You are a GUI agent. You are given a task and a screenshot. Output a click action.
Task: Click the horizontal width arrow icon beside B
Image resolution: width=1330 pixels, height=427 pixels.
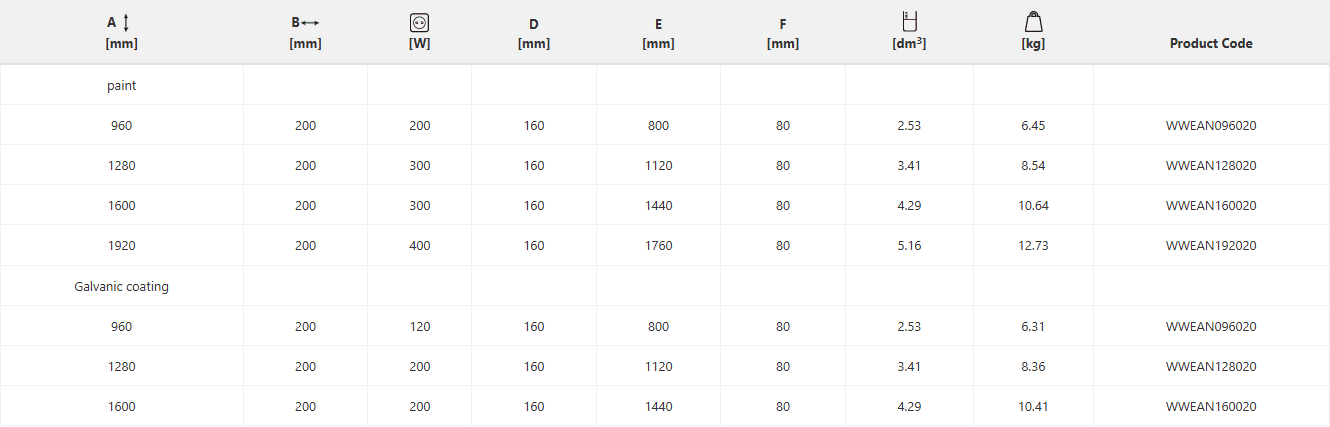[x=310, y=22]
